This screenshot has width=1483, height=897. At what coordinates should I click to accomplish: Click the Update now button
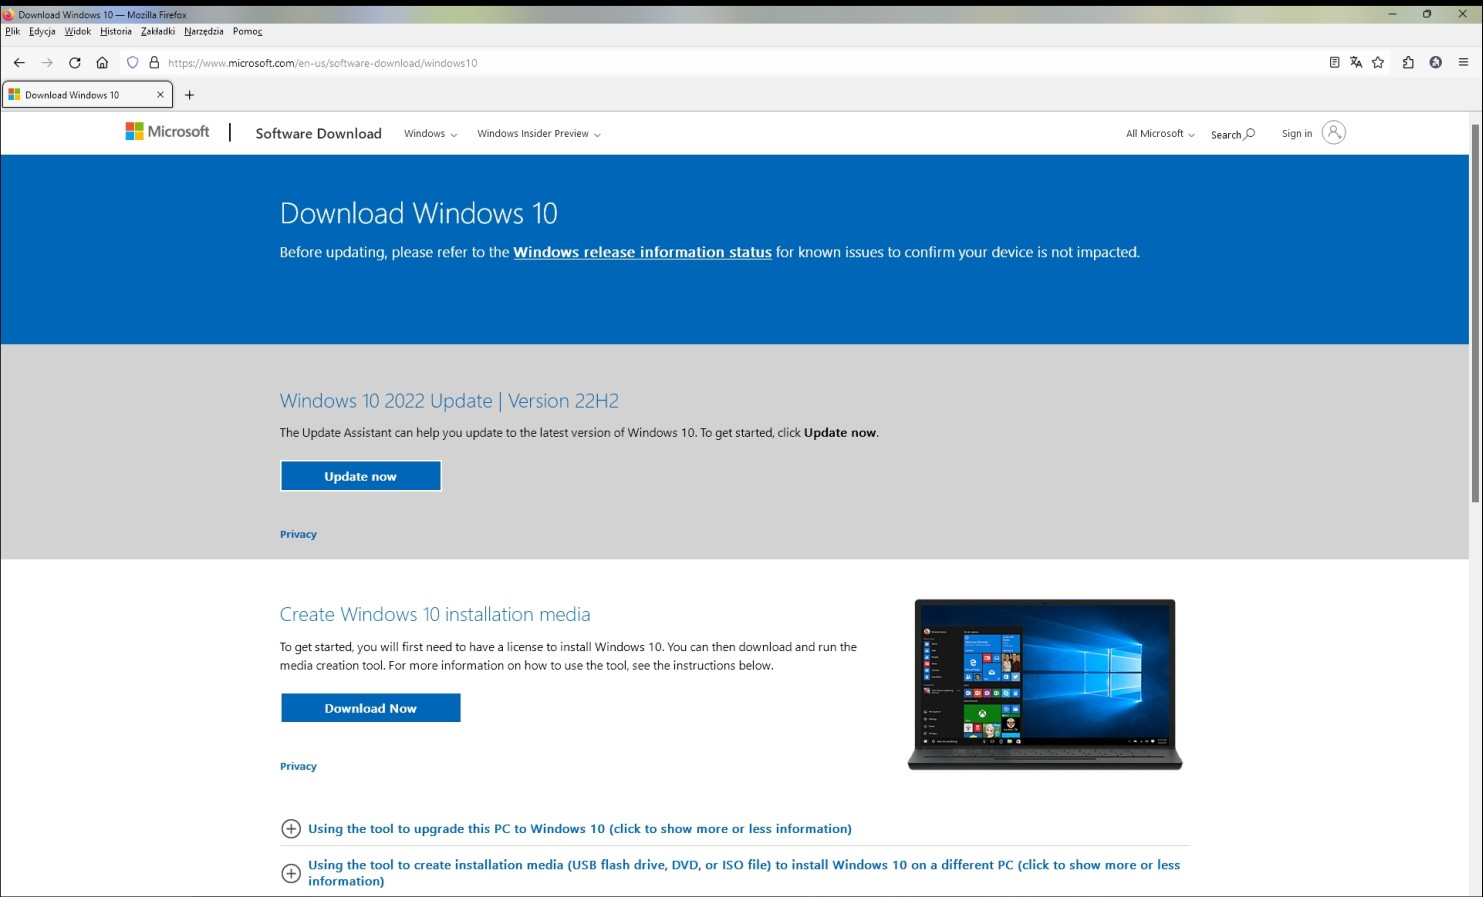pos(360,476)
